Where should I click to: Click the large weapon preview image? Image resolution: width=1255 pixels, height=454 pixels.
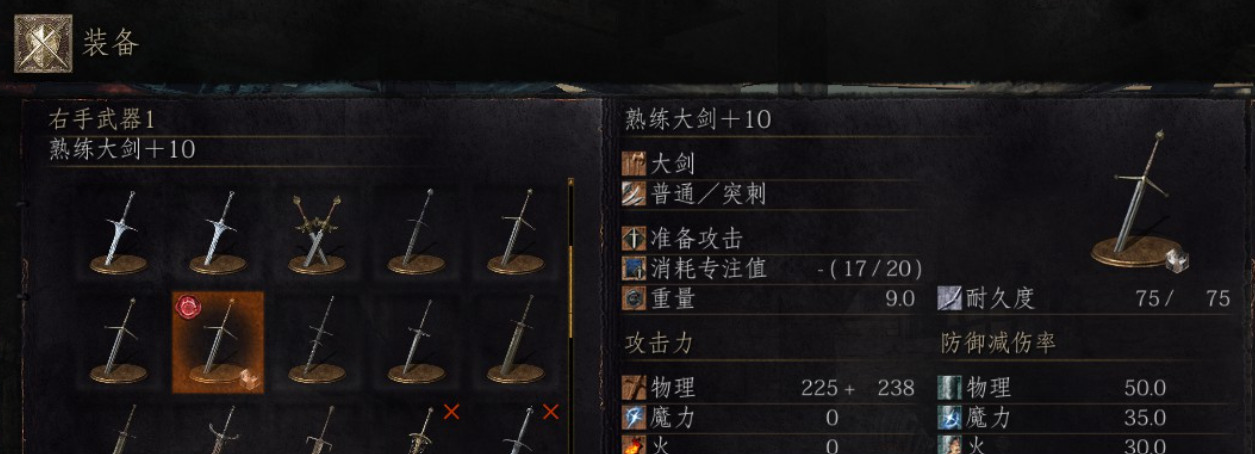point(1138,200)
